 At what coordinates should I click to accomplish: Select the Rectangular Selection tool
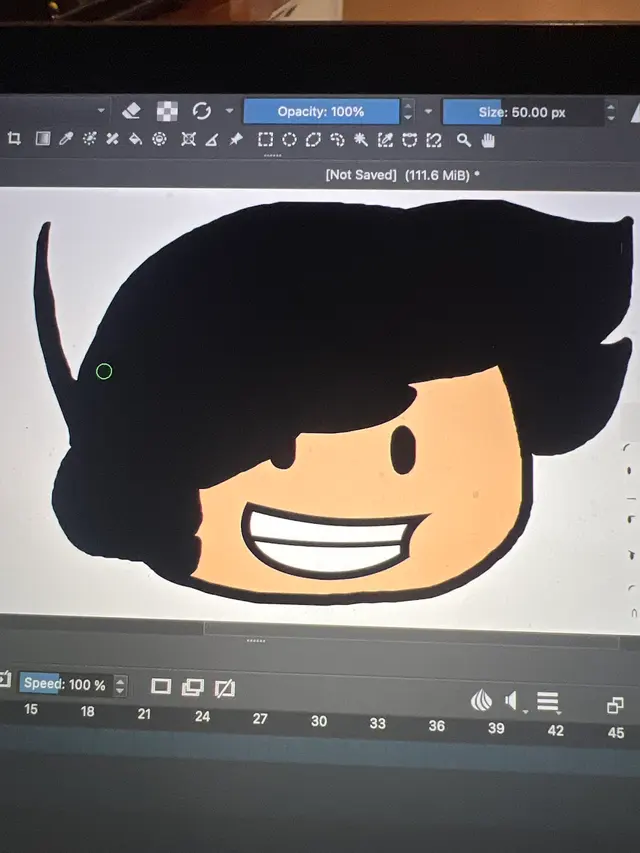[x=265, y=140]
